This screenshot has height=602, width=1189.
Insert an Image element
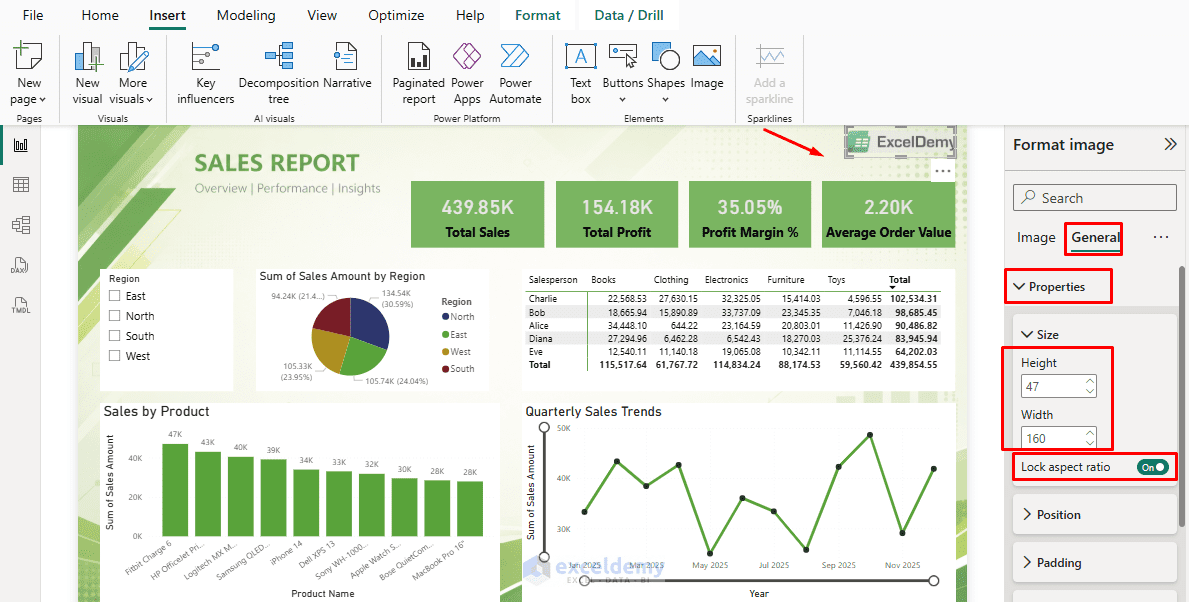[x=707, y=66]
